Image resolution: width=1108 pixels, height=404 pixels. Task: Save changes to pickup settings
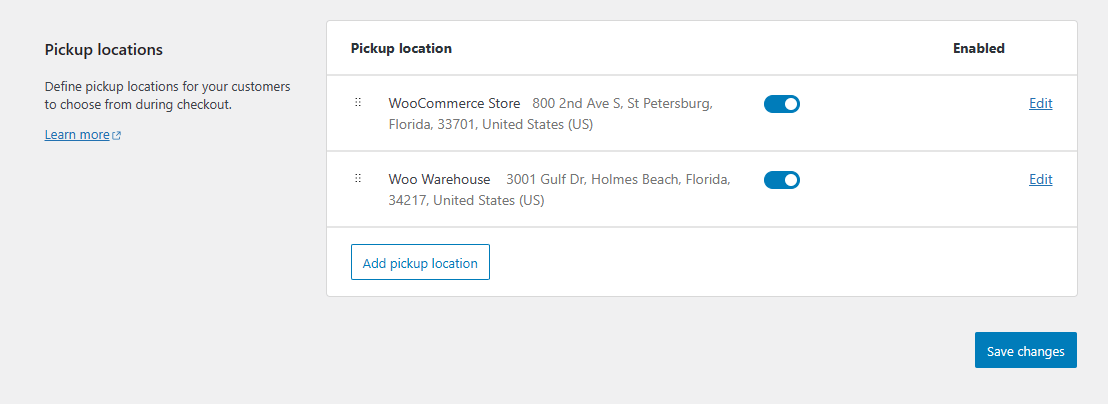pyautogui.click(x=1025, y=350)
